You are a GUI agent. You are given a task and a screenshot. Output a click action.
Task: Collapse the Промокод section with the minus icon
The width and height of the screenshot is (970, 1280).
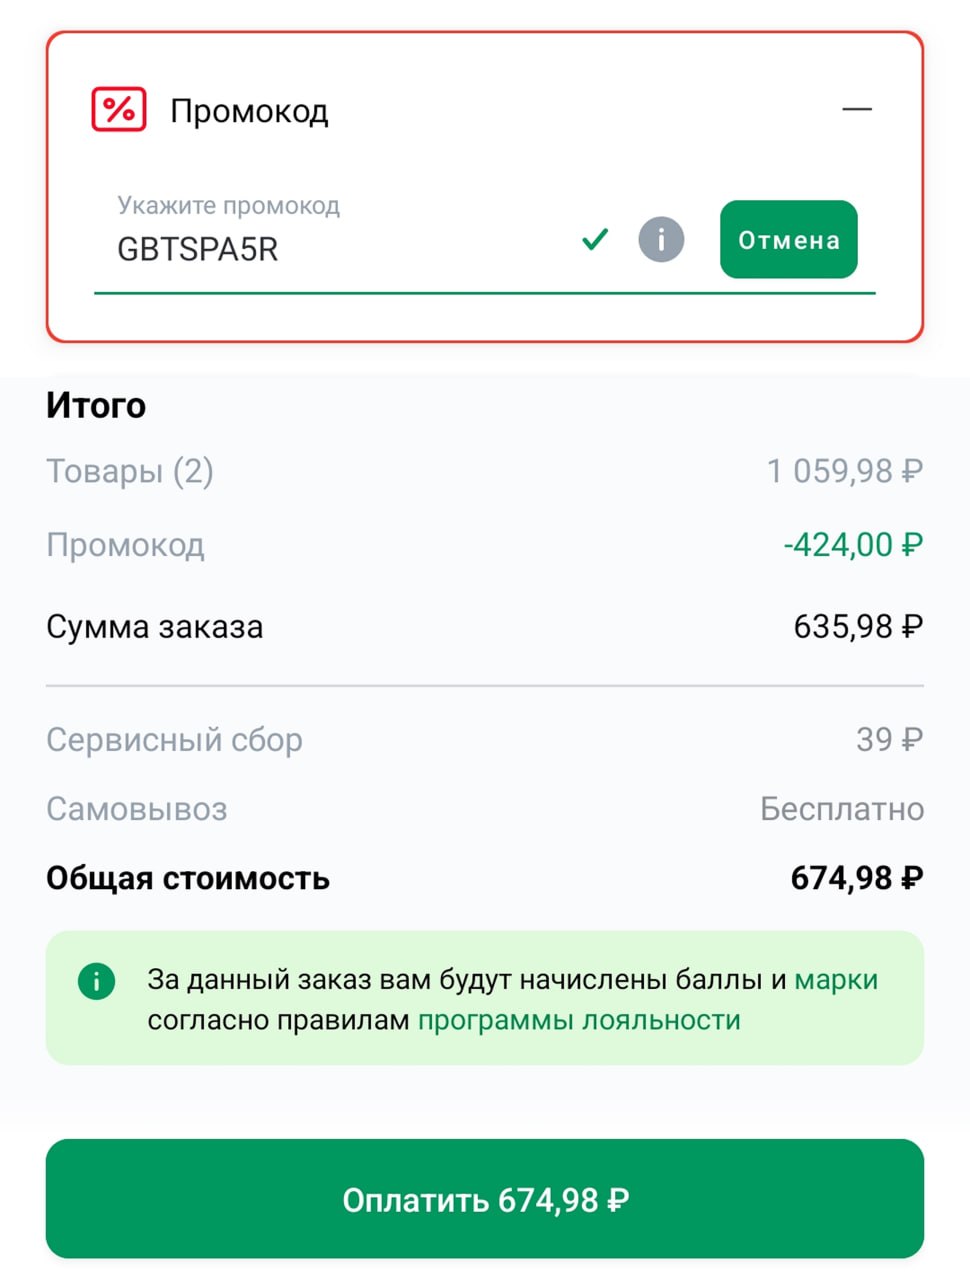click(x=857, y=109)
